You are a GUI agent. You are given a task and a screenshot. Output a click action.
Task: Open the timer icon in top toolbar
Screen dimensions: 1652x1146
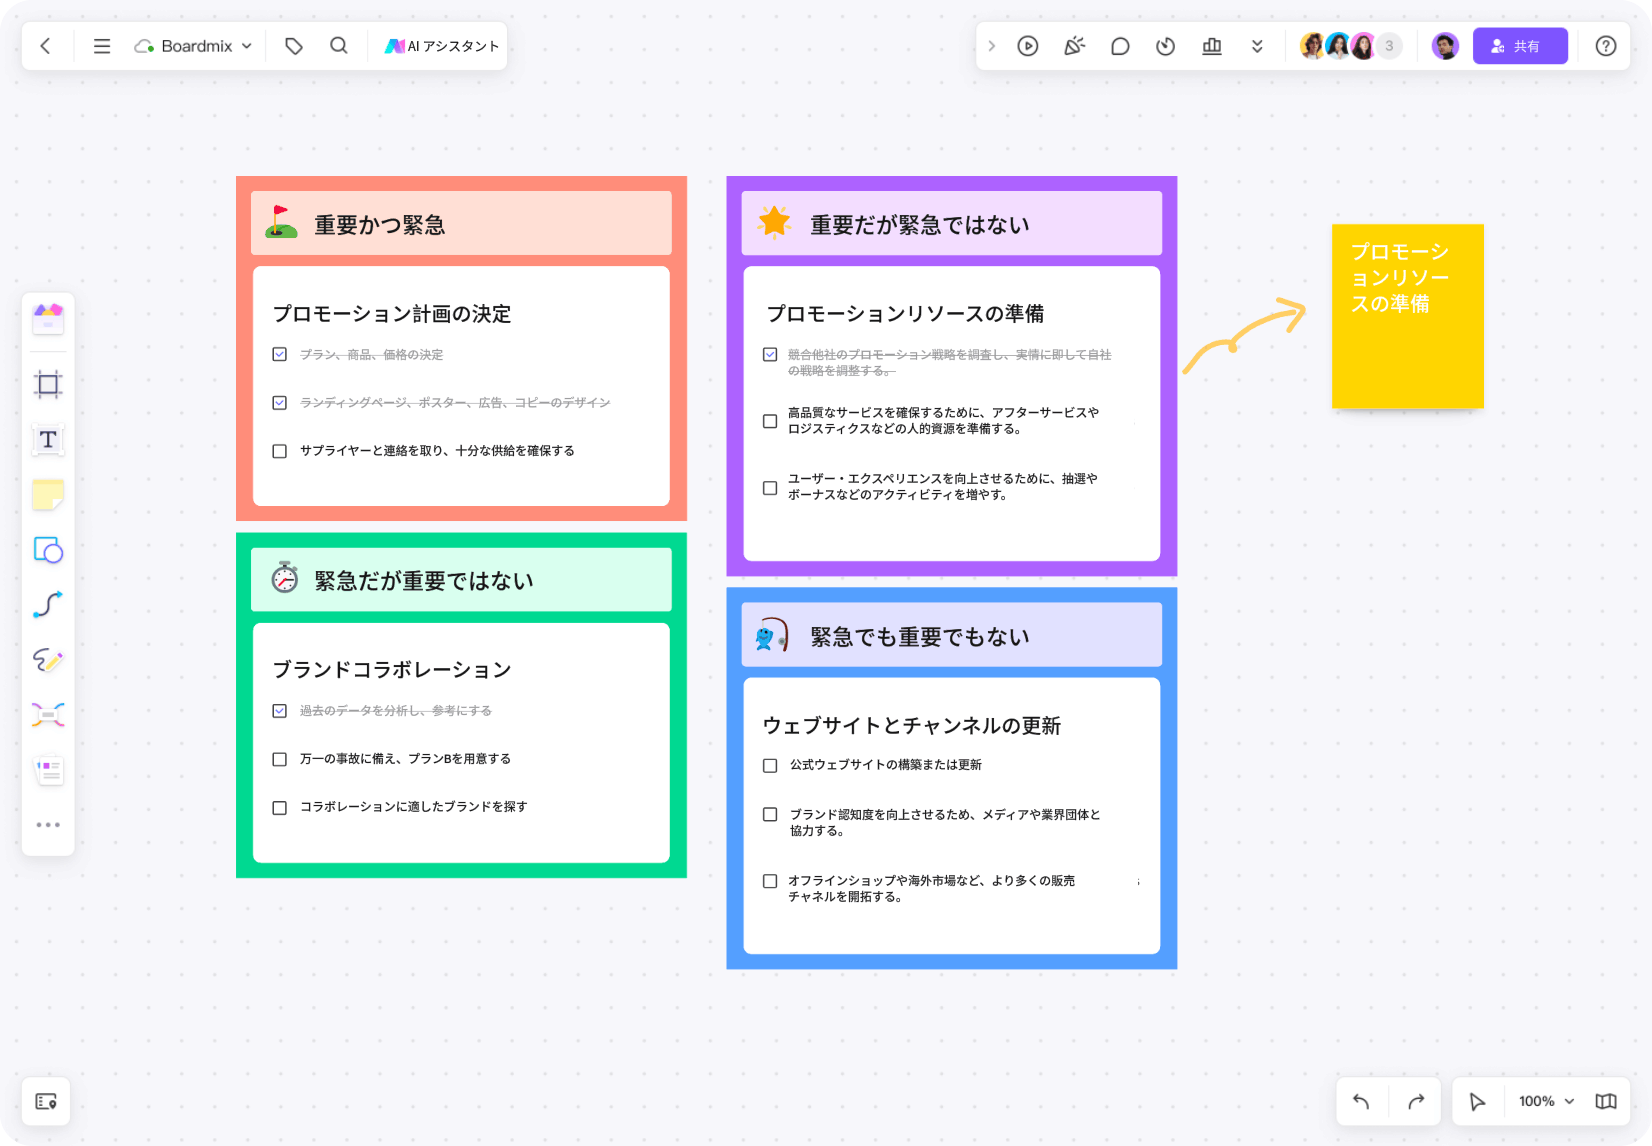[1166, 46]
